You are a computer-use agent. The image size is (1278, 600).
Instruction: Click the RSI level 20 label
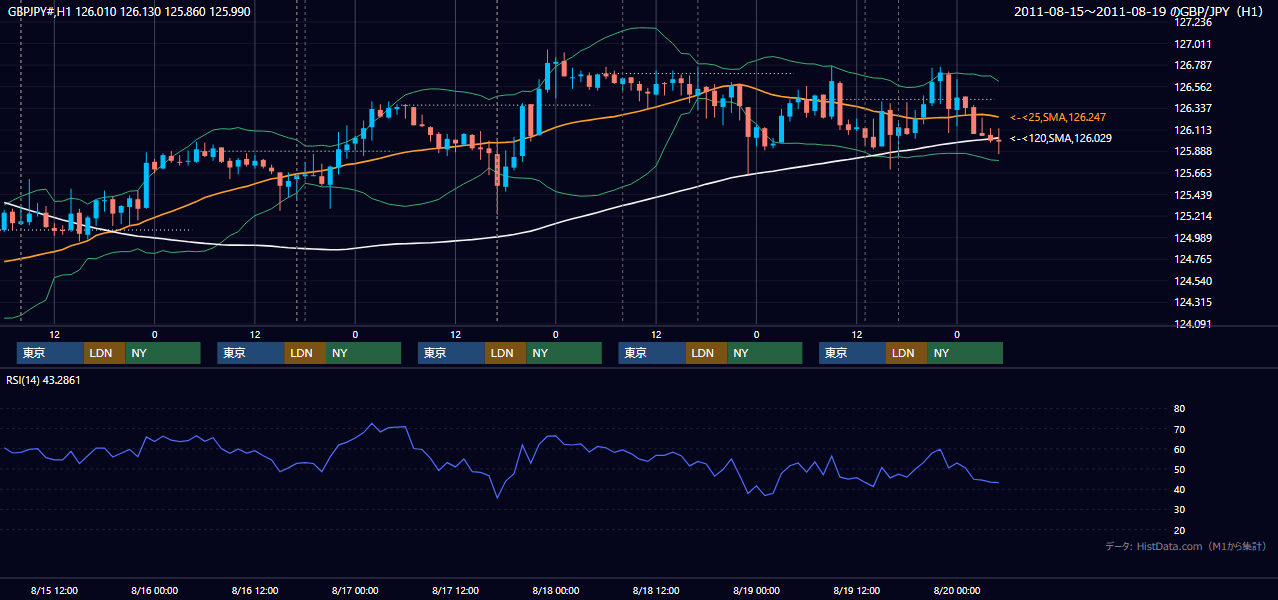tap(1179, 530)
